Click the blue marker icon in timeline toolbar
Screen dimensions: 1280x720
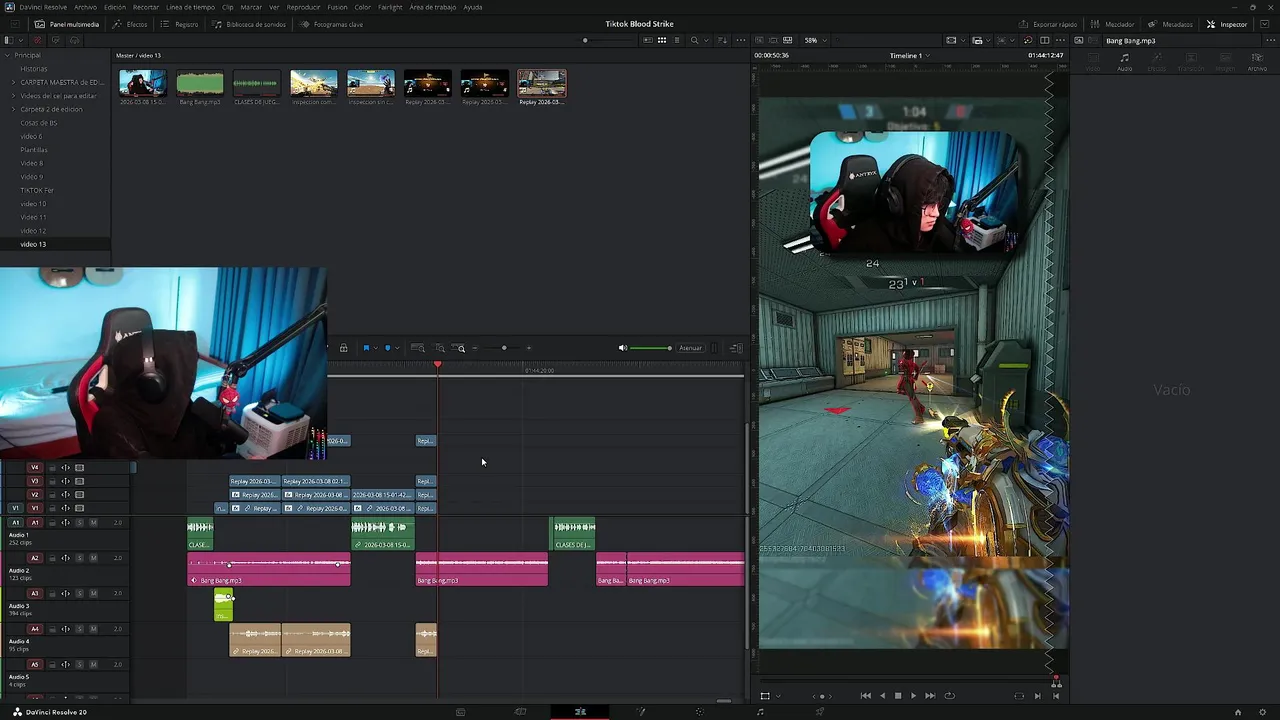click(x=387, y=348)
